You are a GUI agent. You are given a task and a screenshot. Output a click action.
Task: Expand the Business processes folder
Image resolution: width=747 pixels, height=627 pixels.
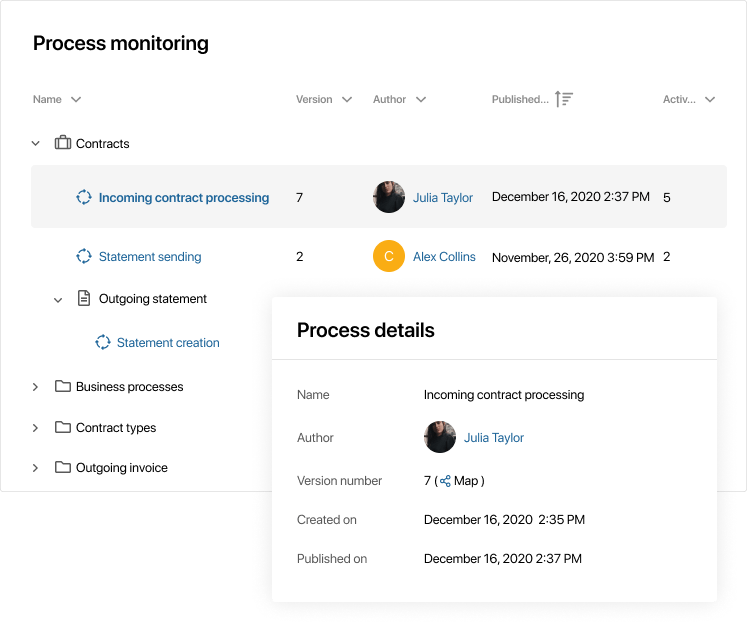pyautogui.click(x=35, y=386)
